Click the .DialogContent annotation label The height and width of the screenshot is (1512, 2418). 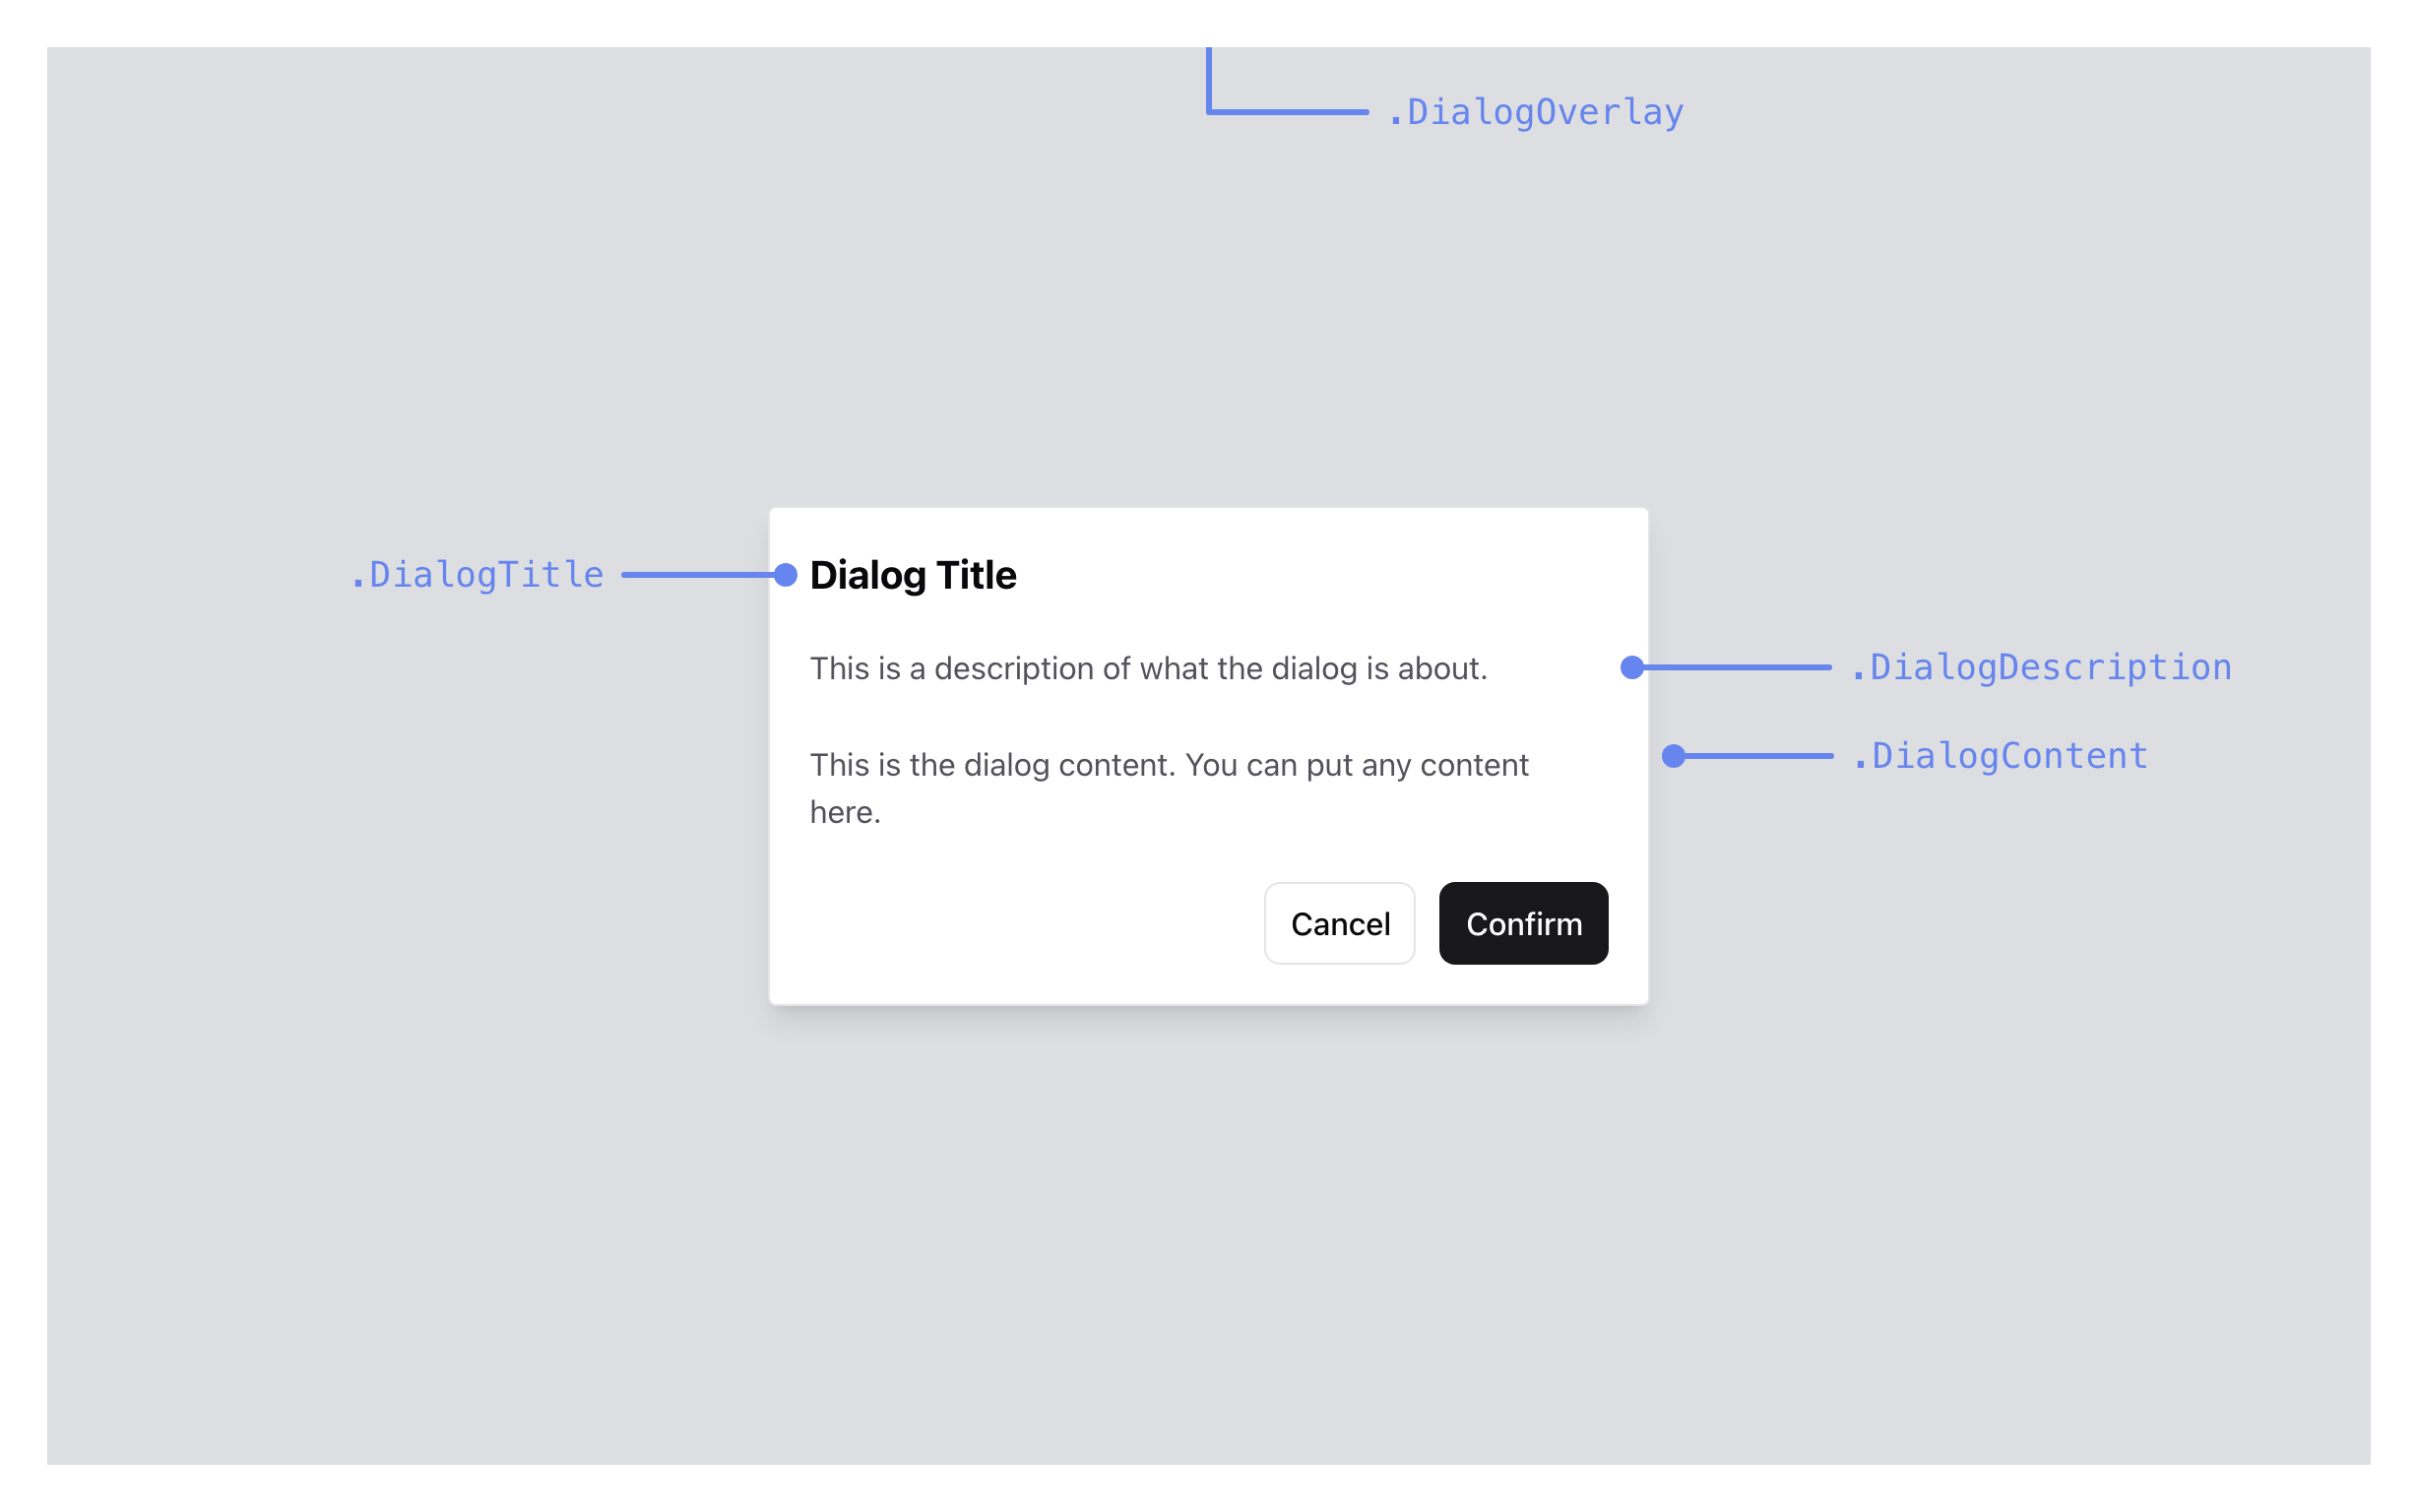1999,756
